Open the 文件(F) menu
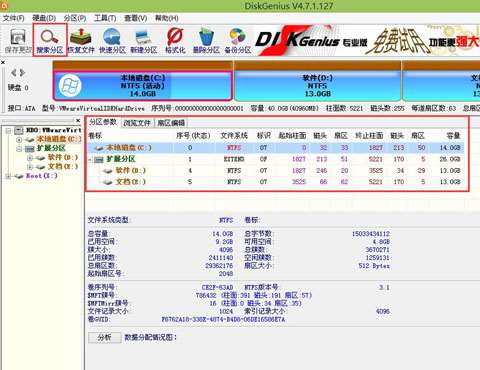Viewport: 480px width, 370px height. click(13, 18)
